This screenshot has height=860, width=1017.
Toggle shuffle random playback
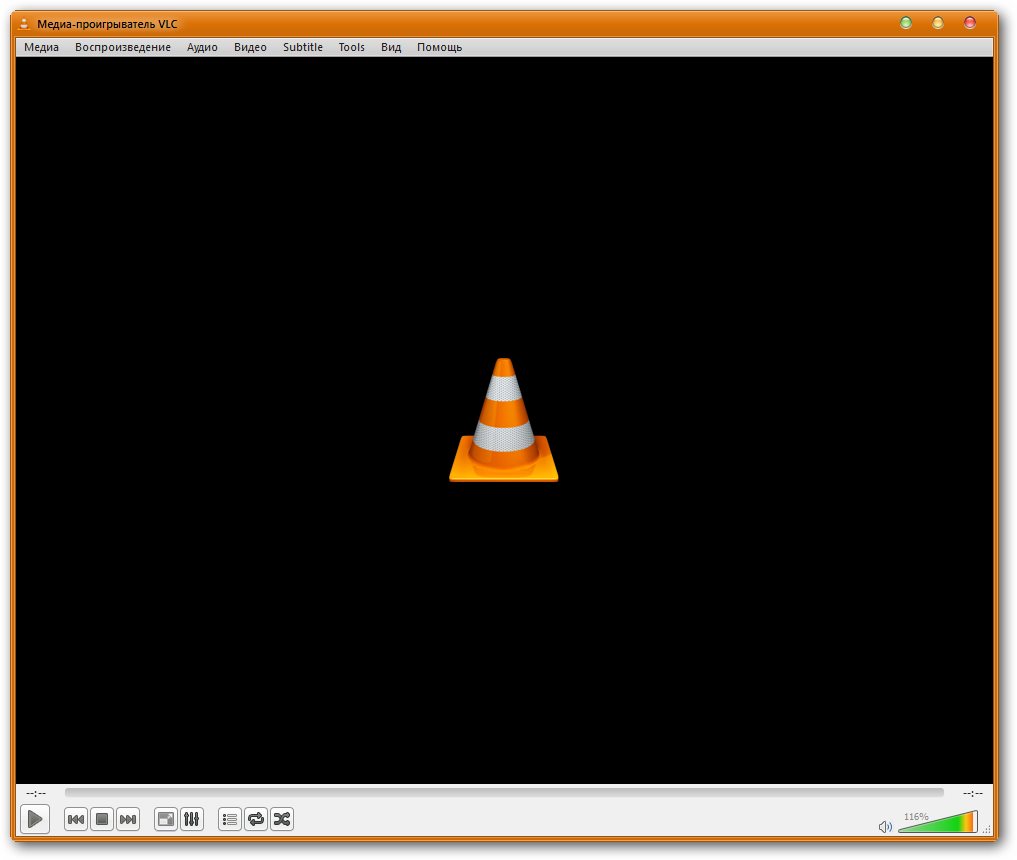(x=281, y=819)
